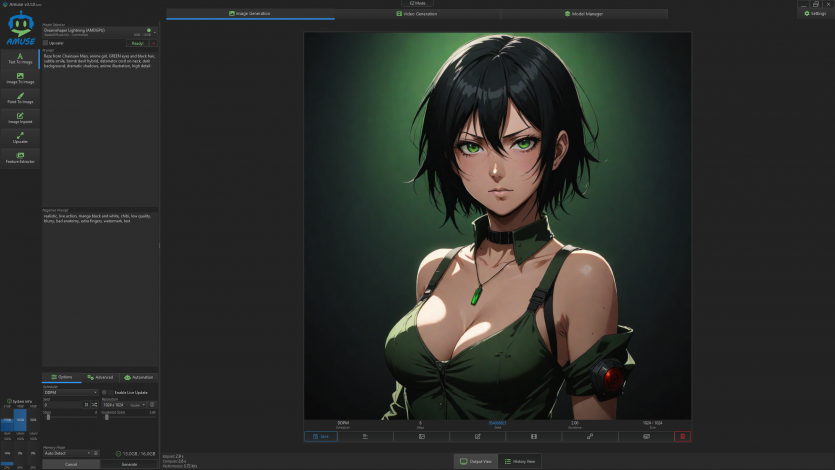Open the Model Manager tab

pyautogui.click(x=583, y=14)
